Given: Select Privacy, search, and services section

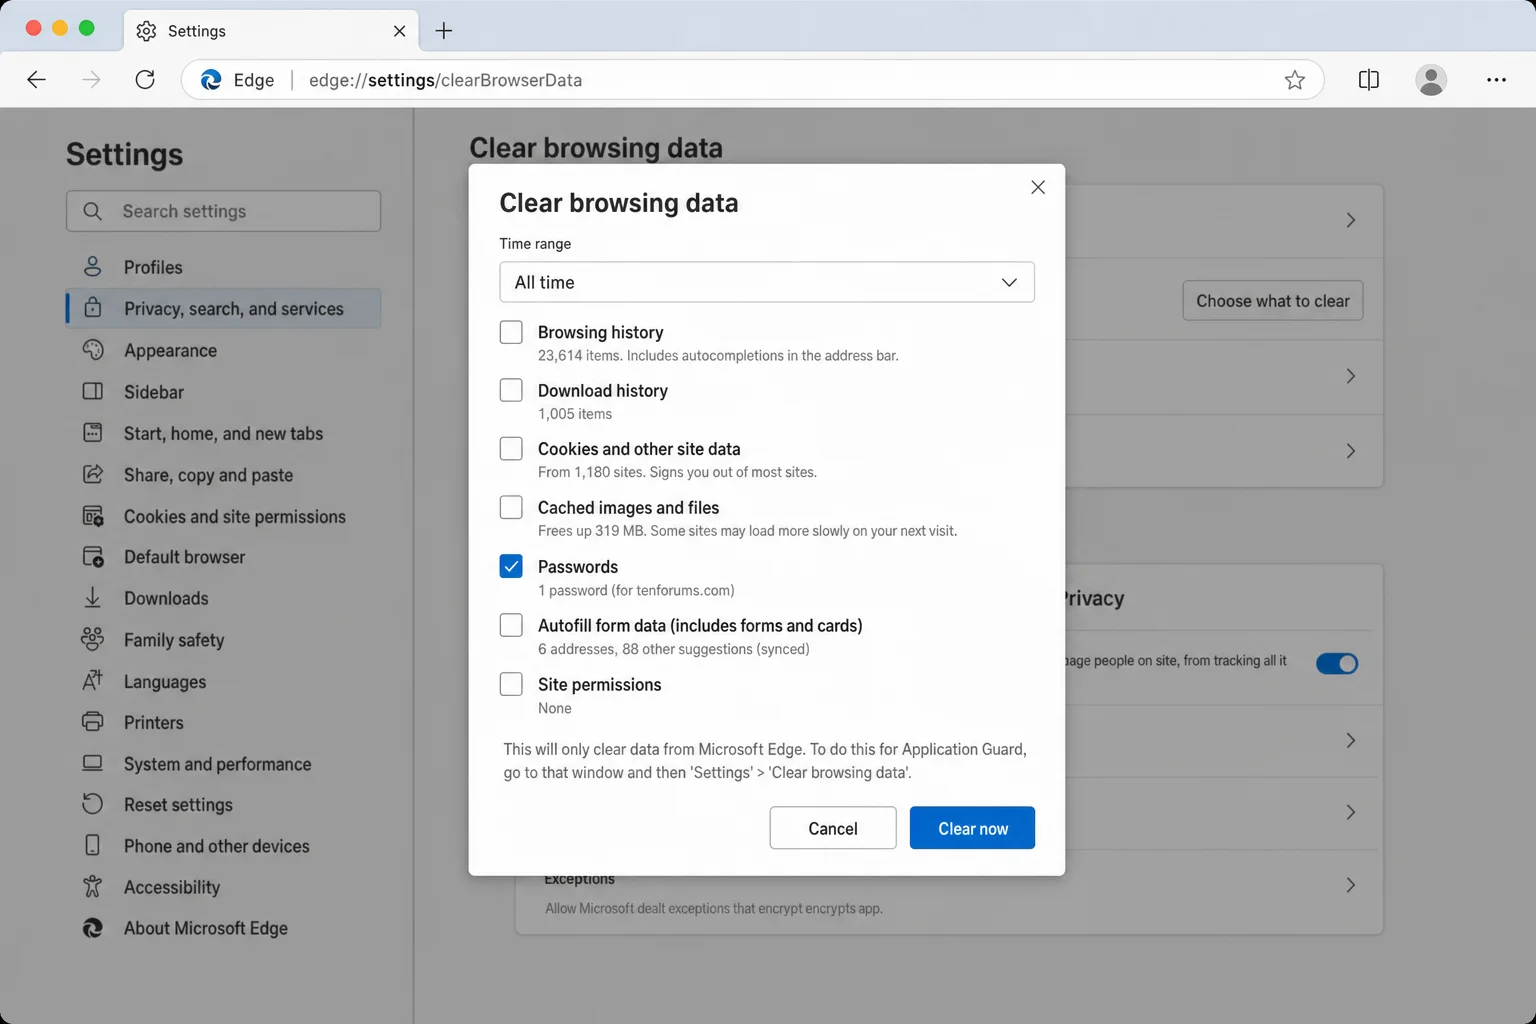Looking at the screenshot, I should click(223, 308).
